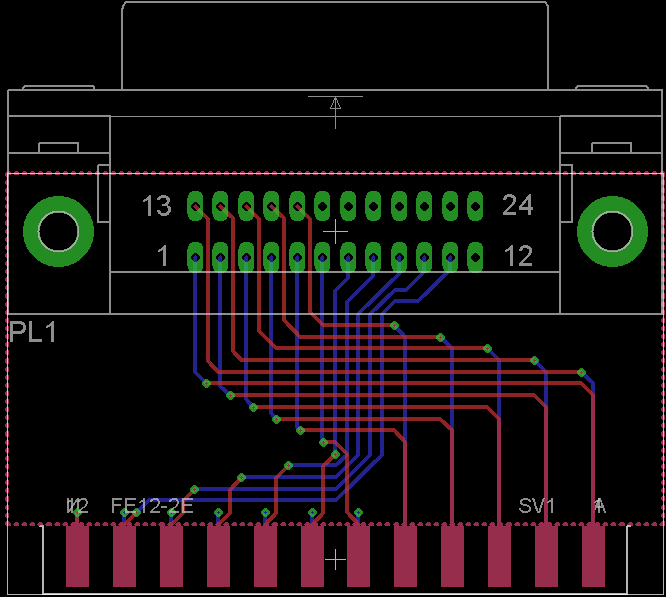The height and width of the screenshot is (597, 666).
Task: Click pin number label 13
Action: tap(156, 206)
